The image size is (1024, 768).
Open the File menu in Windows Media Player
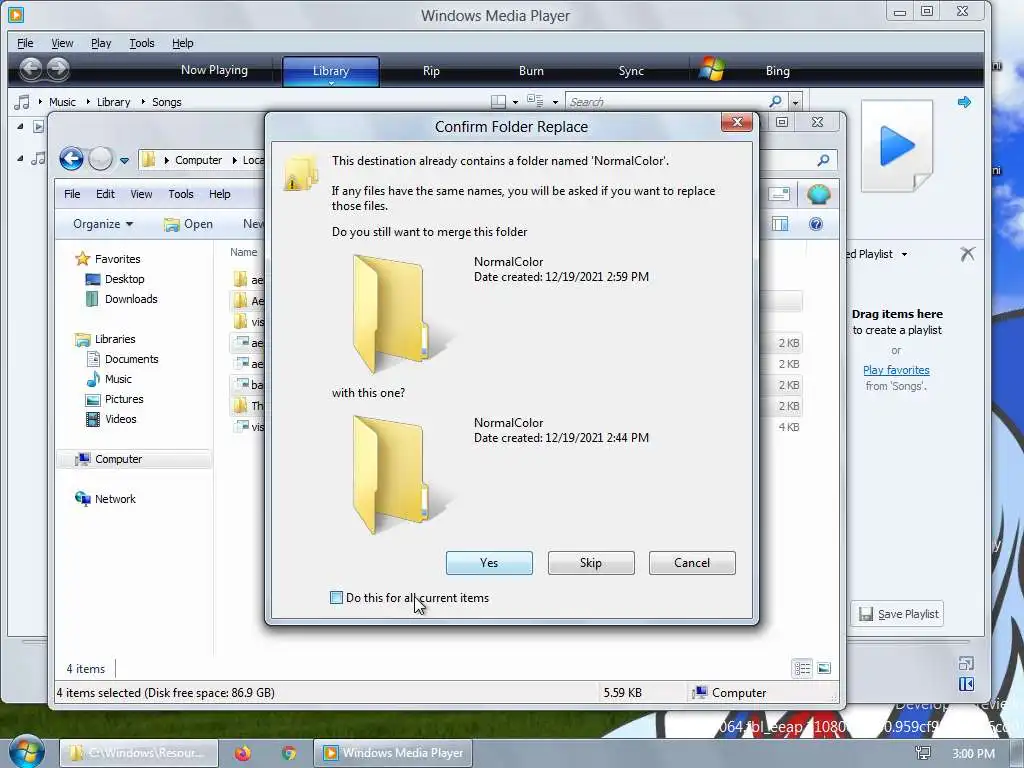tap(25, 43)
